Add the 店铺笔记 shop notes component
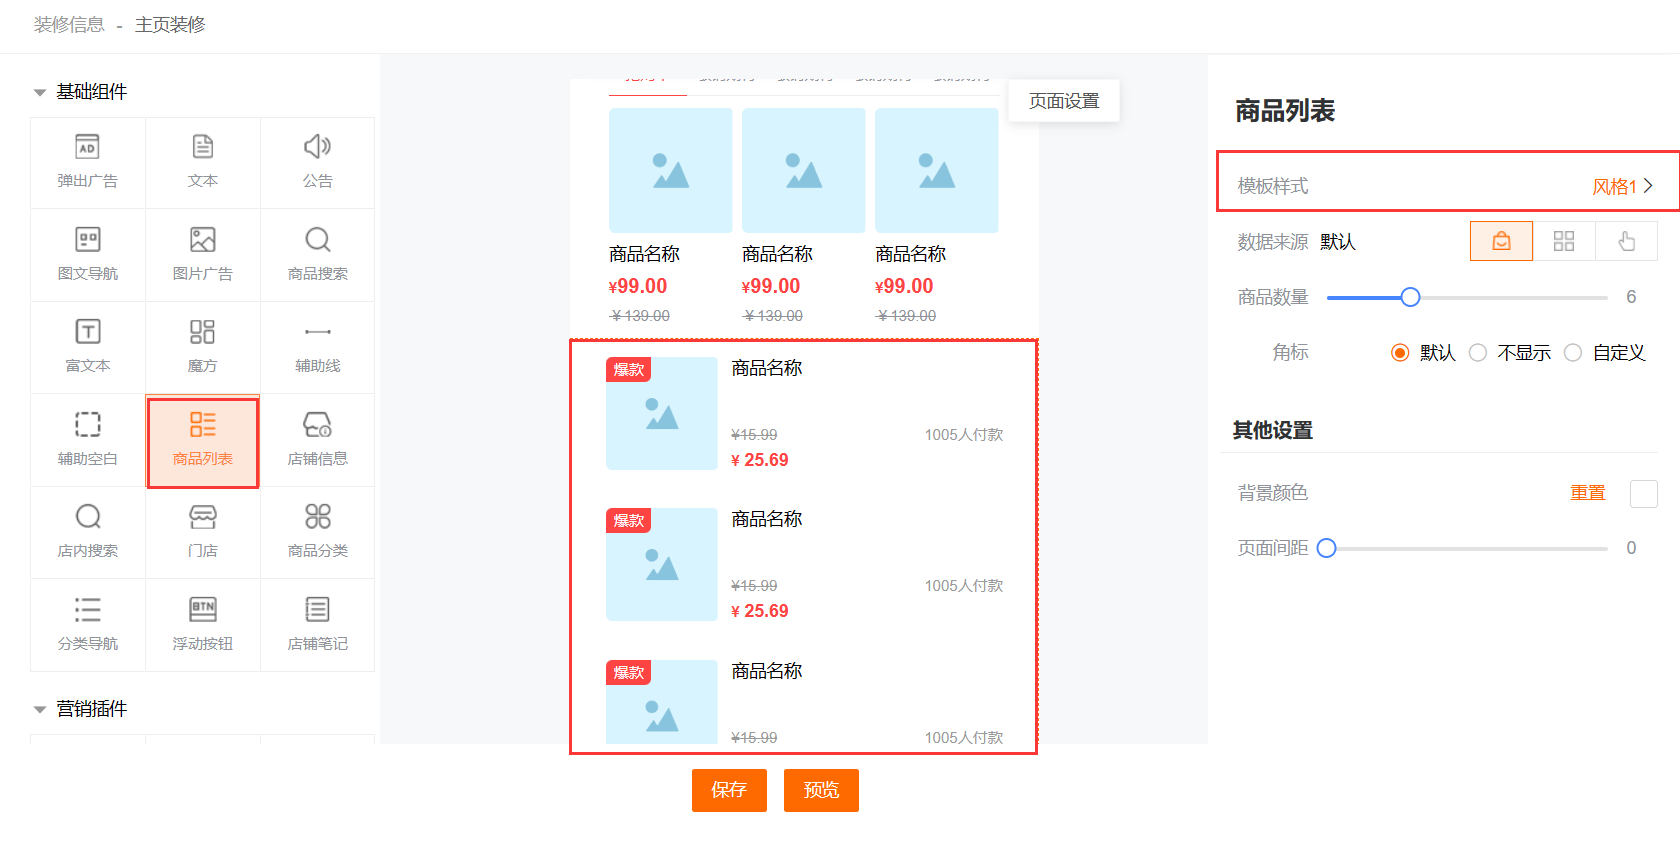This screenshot has width=1680, height=854. pos(318,625)
